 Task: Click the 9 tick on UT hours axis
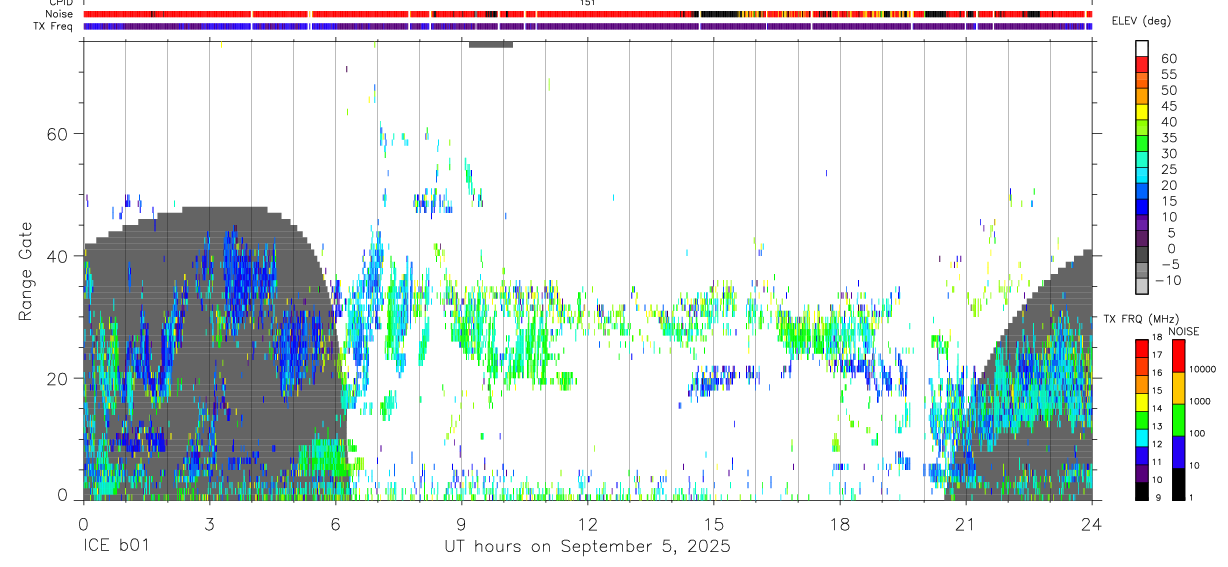(461, 523)
